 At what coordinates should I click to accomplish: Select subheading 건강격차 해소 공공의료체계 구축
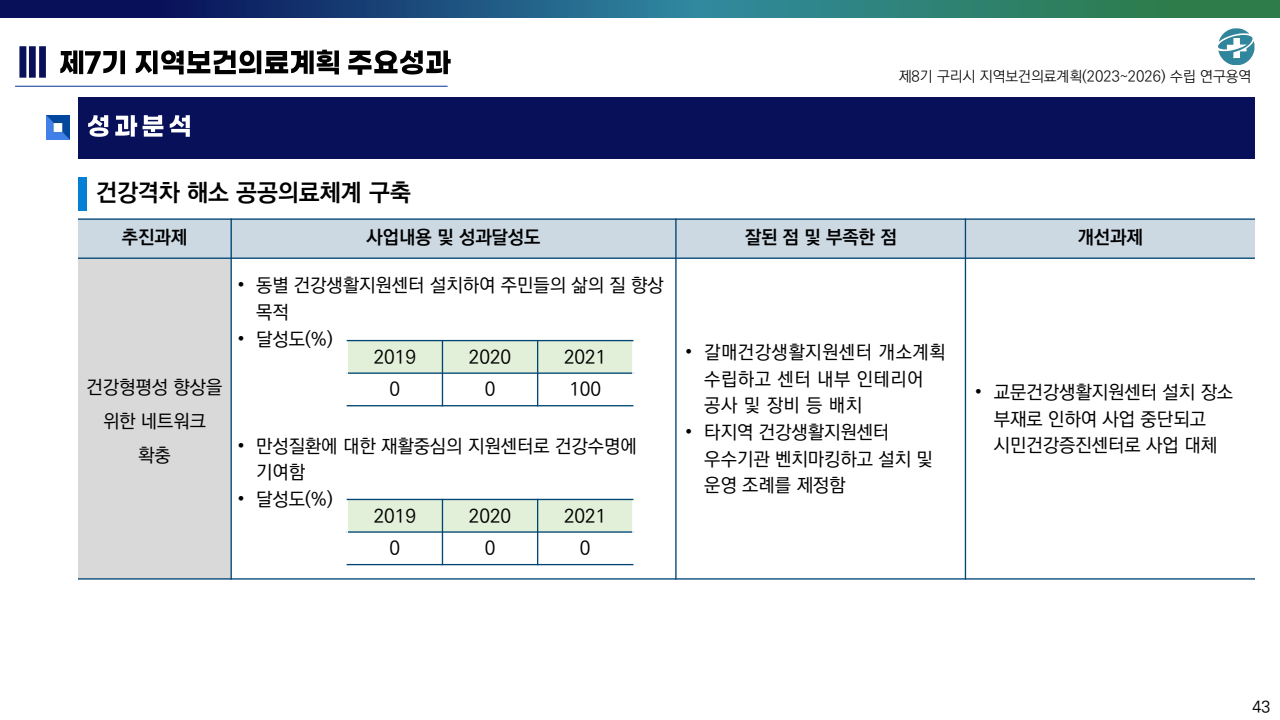click(253, 193)
